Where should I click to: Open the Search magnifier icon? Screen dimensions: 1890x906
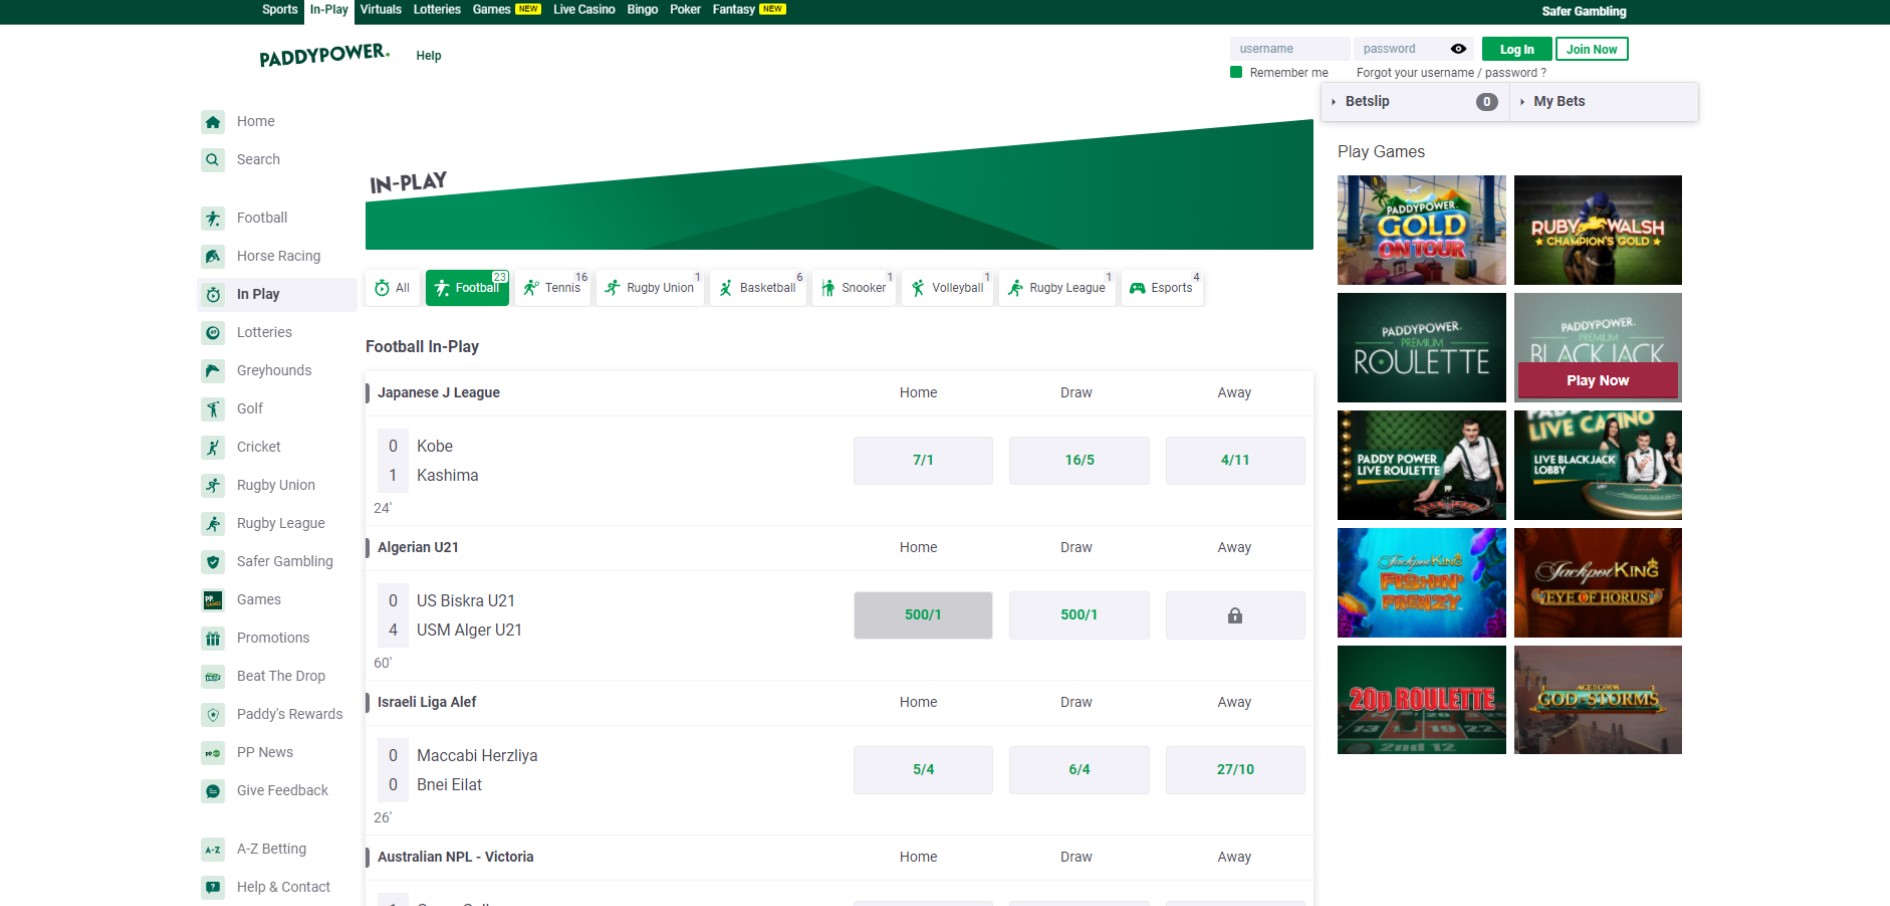(213, 160)
